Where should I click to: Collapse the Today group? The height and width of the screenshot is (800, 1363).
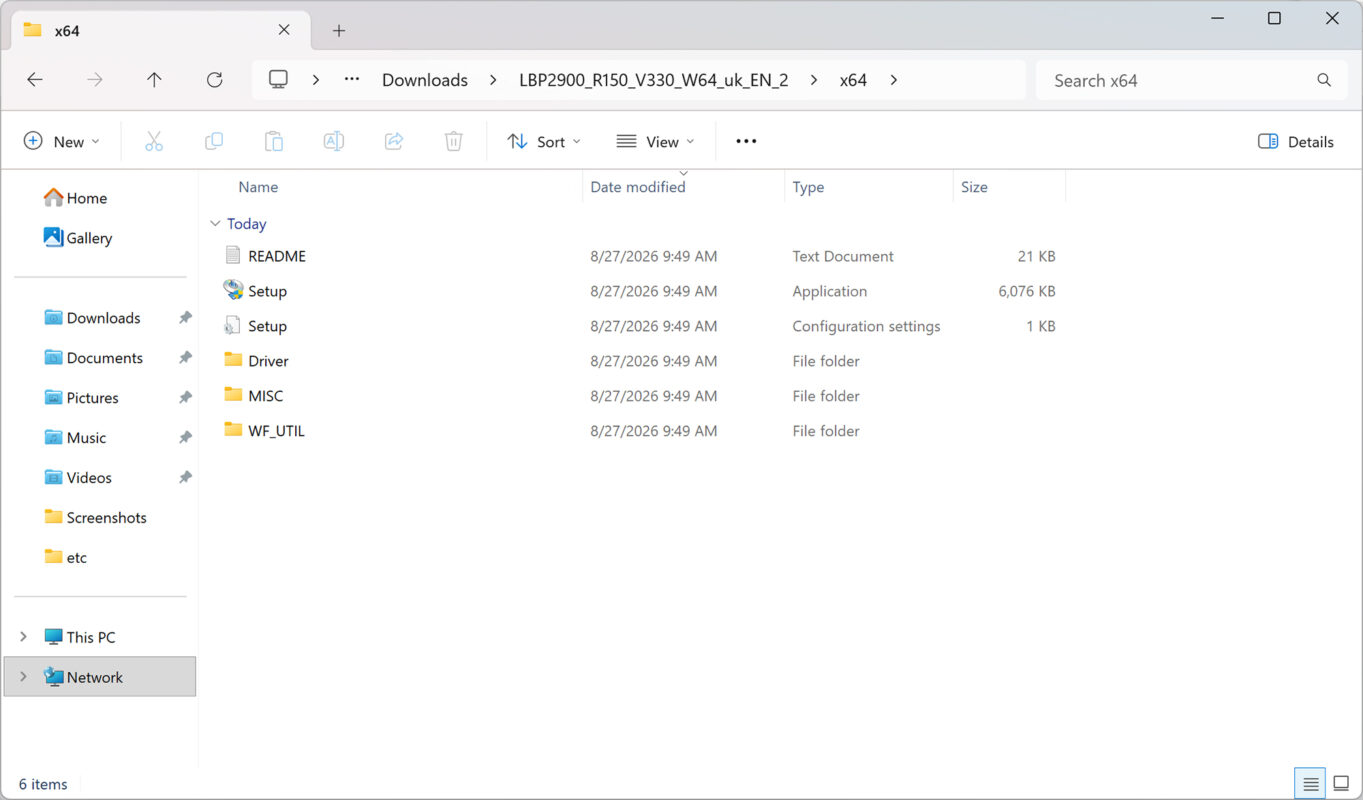tap(215, 224)
